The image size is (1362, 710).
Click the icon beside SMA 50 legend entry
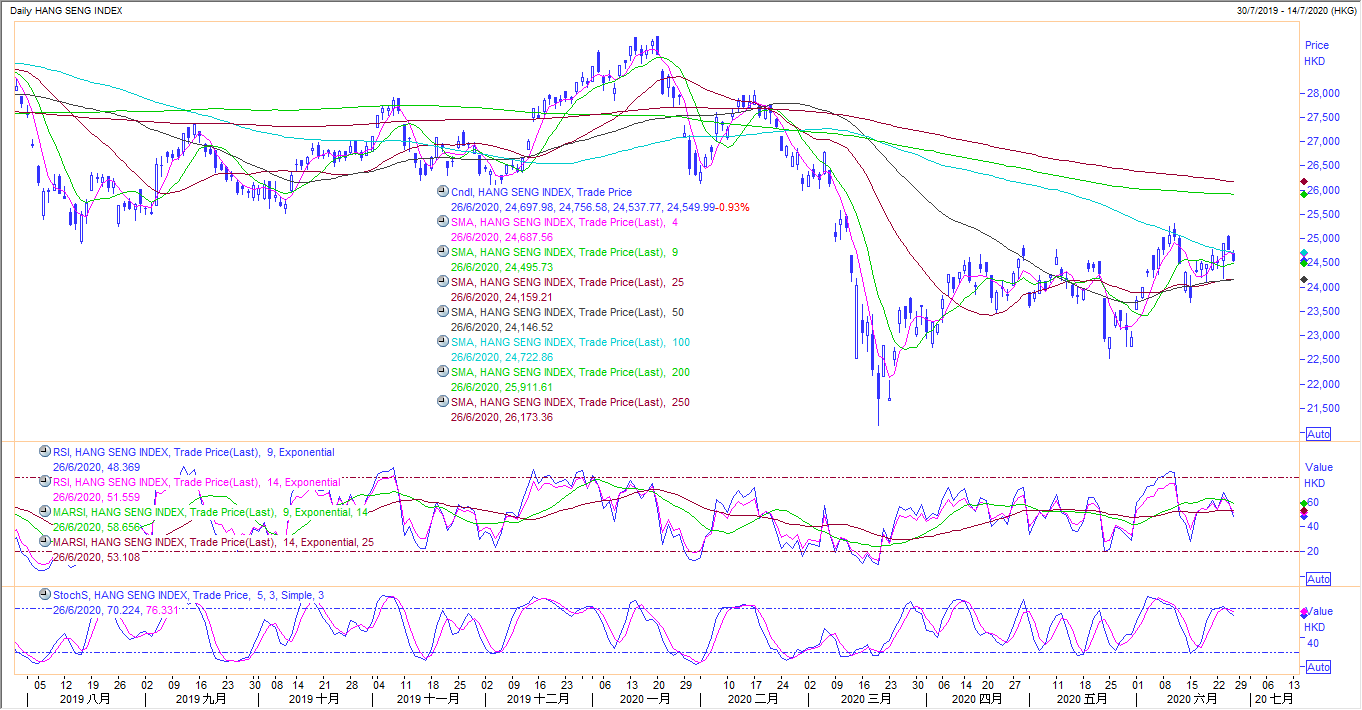[443, 312]
